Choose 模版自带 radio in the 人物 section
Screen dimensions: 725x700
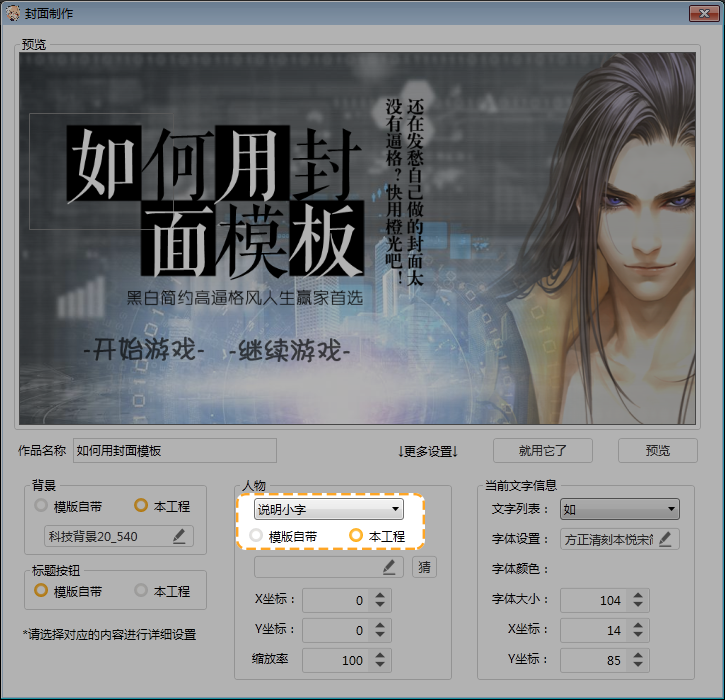coord(257,536)
